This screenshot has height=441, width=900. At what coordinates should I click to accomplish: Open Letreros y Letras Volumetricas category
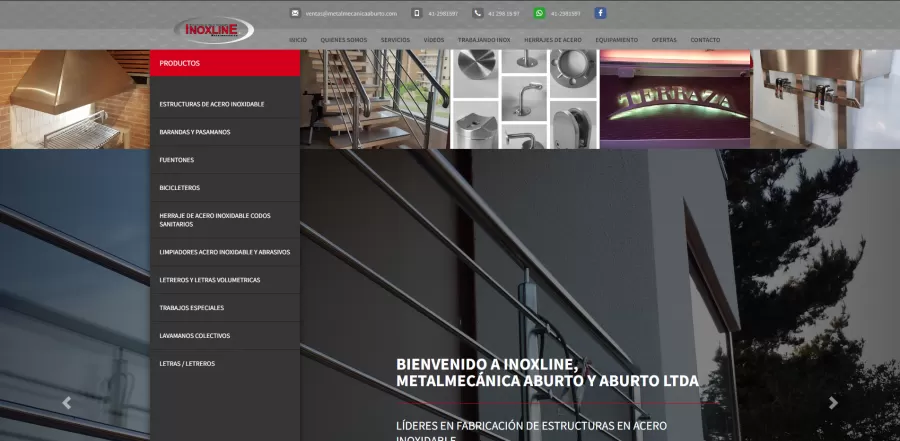point(210,280)
